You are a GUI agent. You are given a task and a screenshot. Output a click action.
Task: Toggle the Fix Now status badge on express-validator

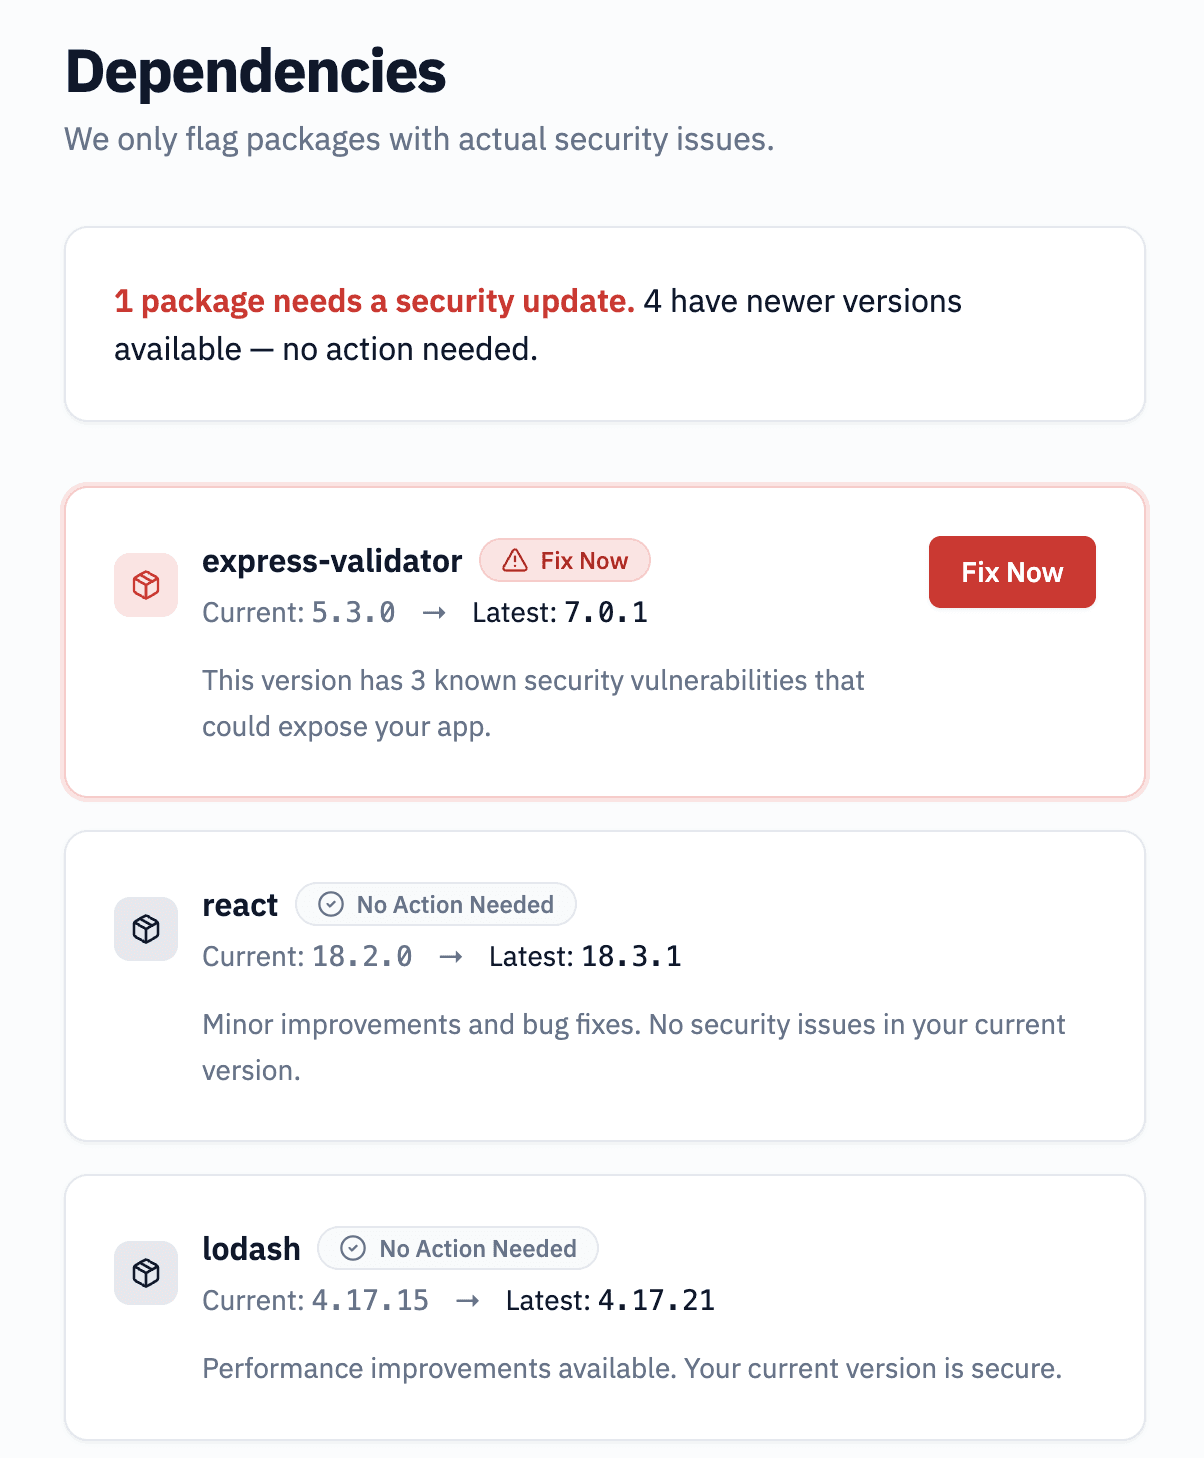point(565,560)
